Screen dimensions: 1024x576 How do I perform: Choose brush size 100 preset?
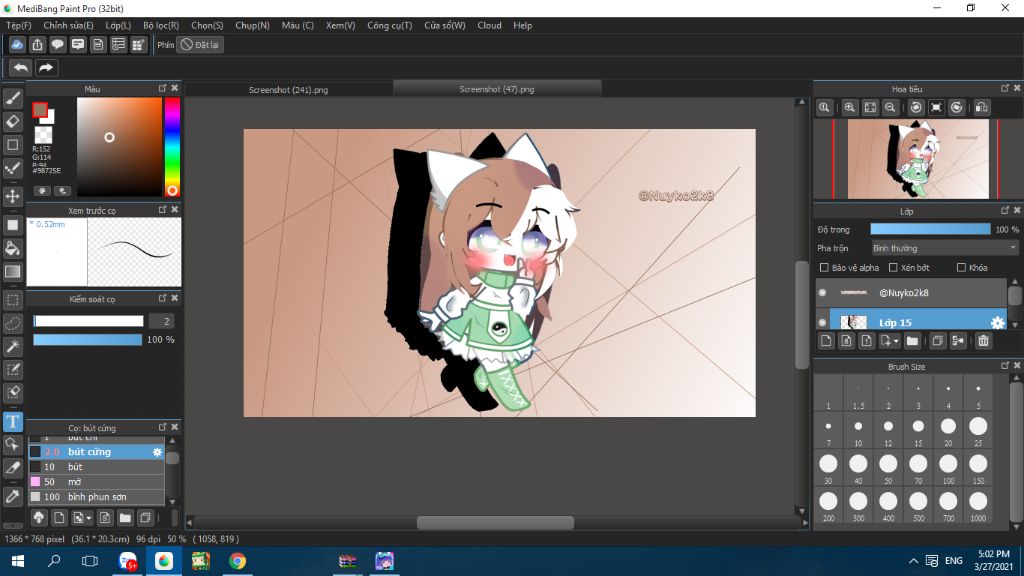948,468
